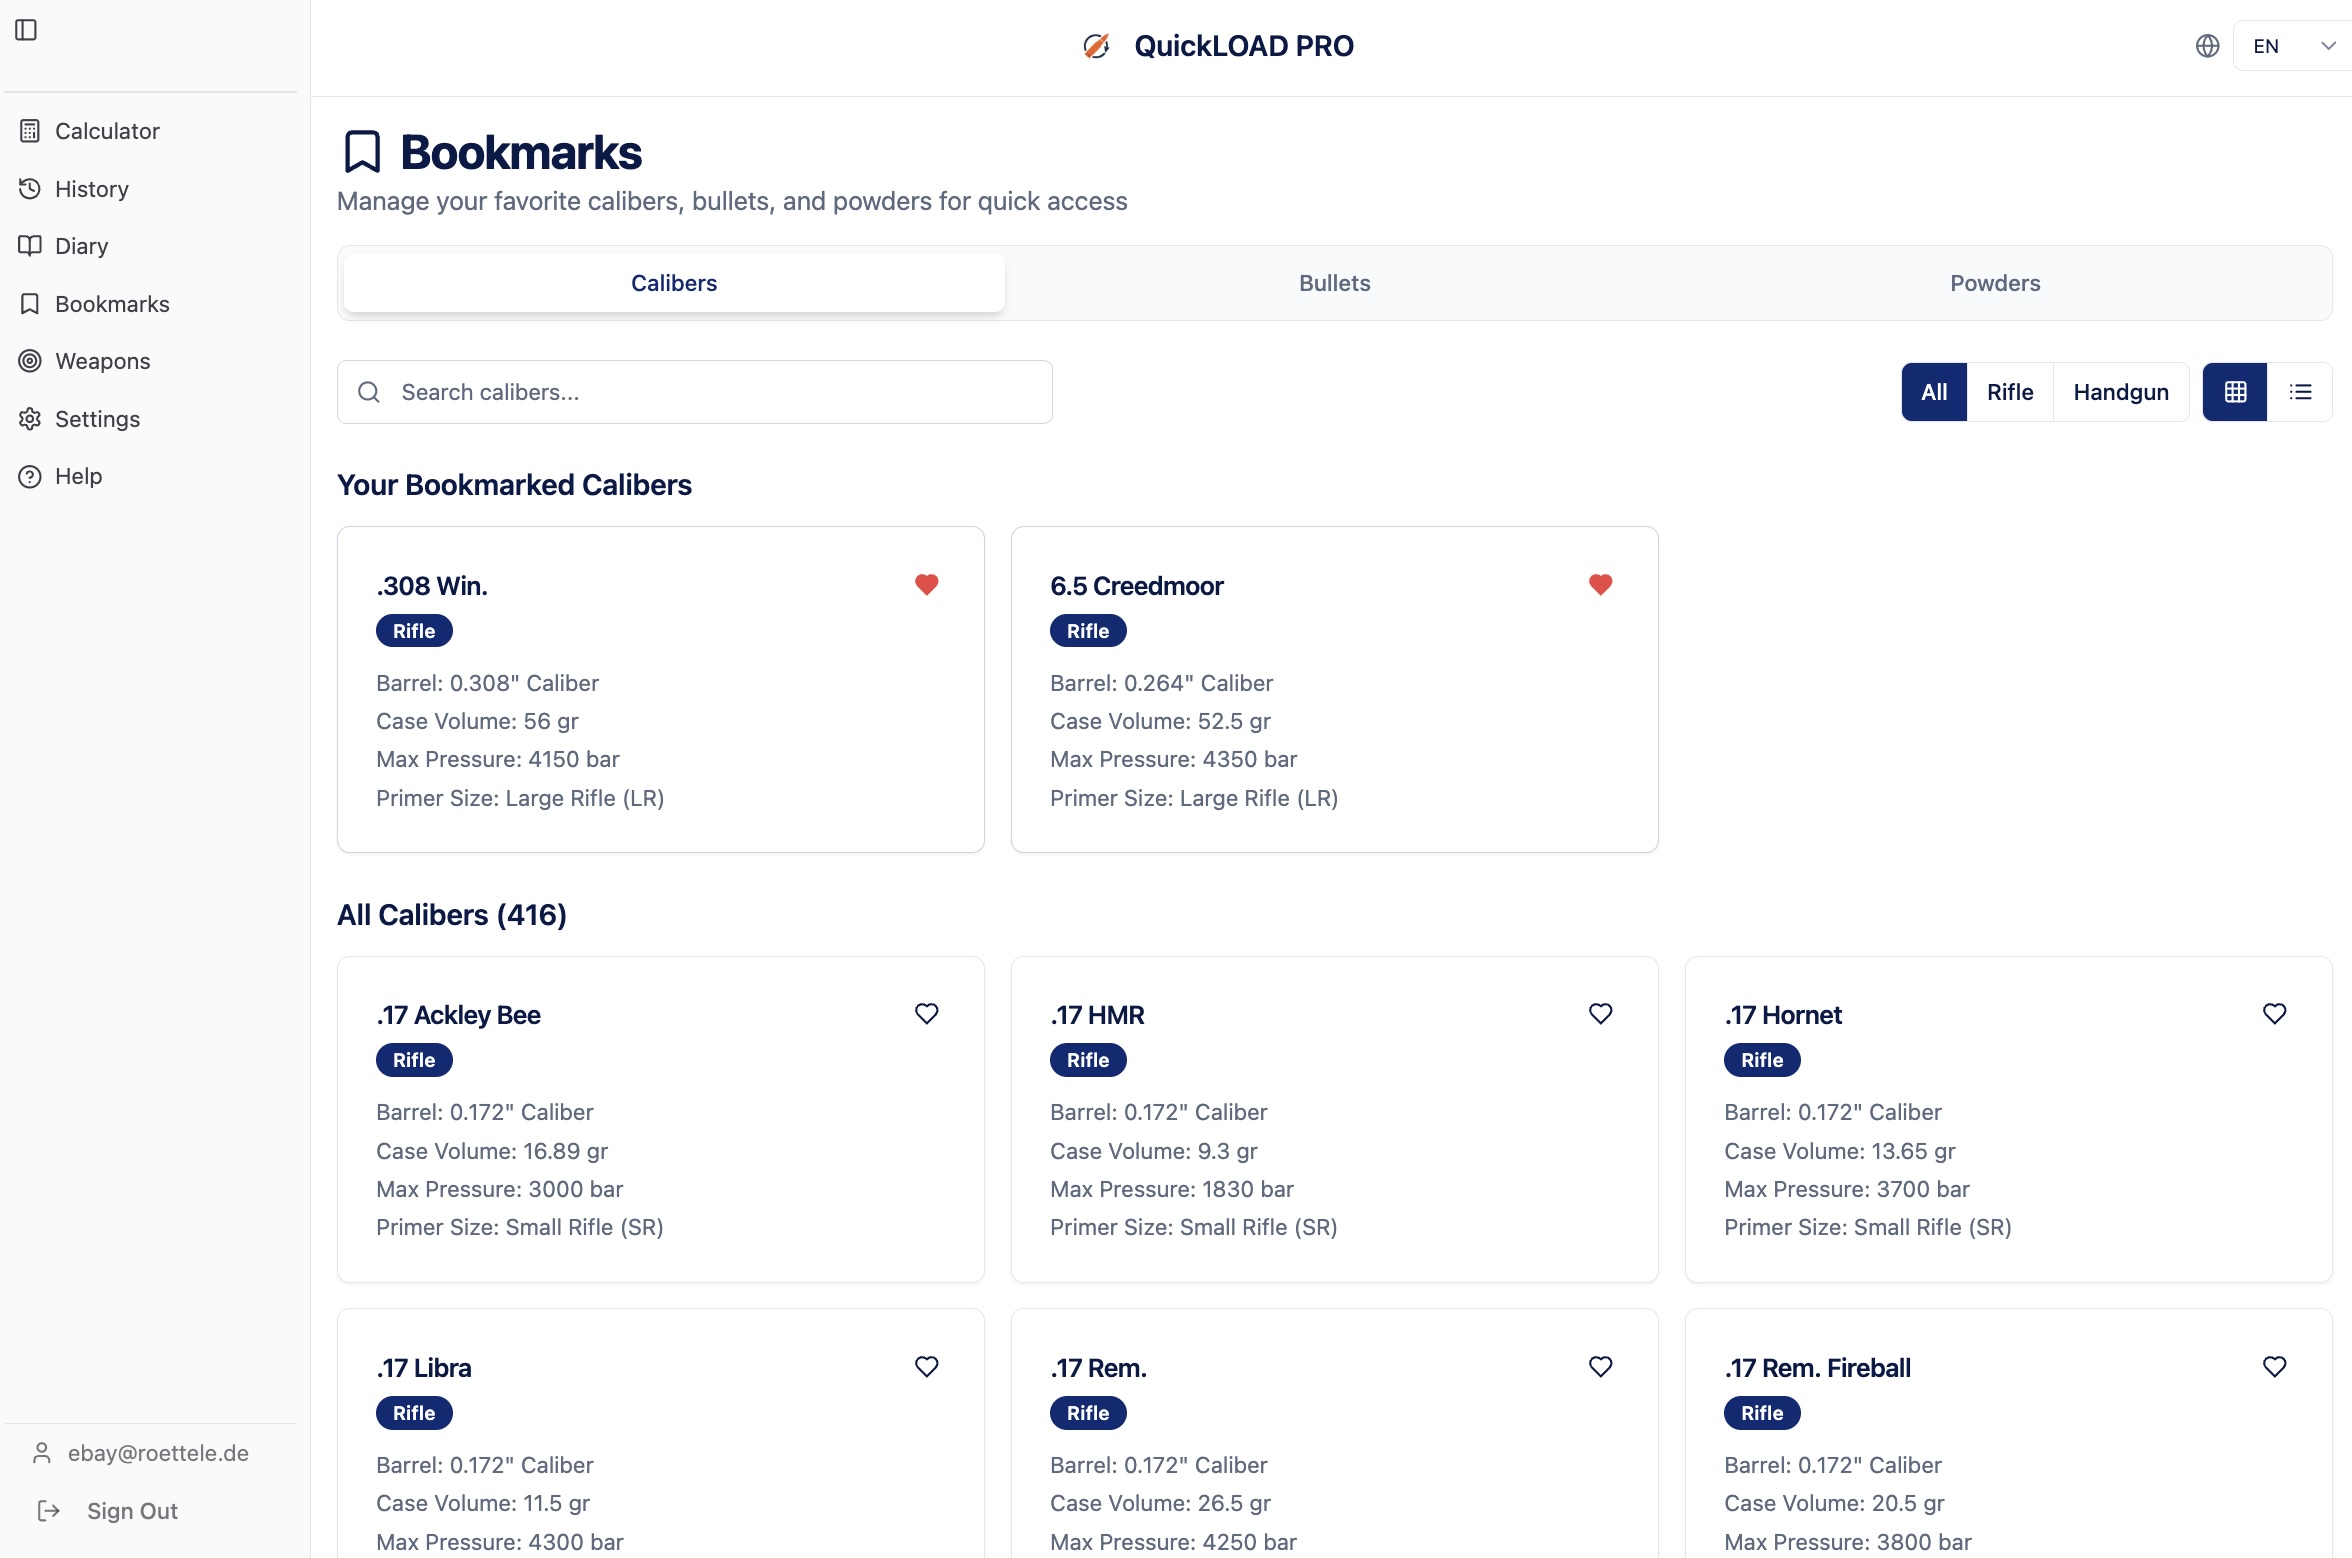The image size is (2352, 1558).
Task: Remove .308 Win. from bookmarks
Action: tap(925, 584)
